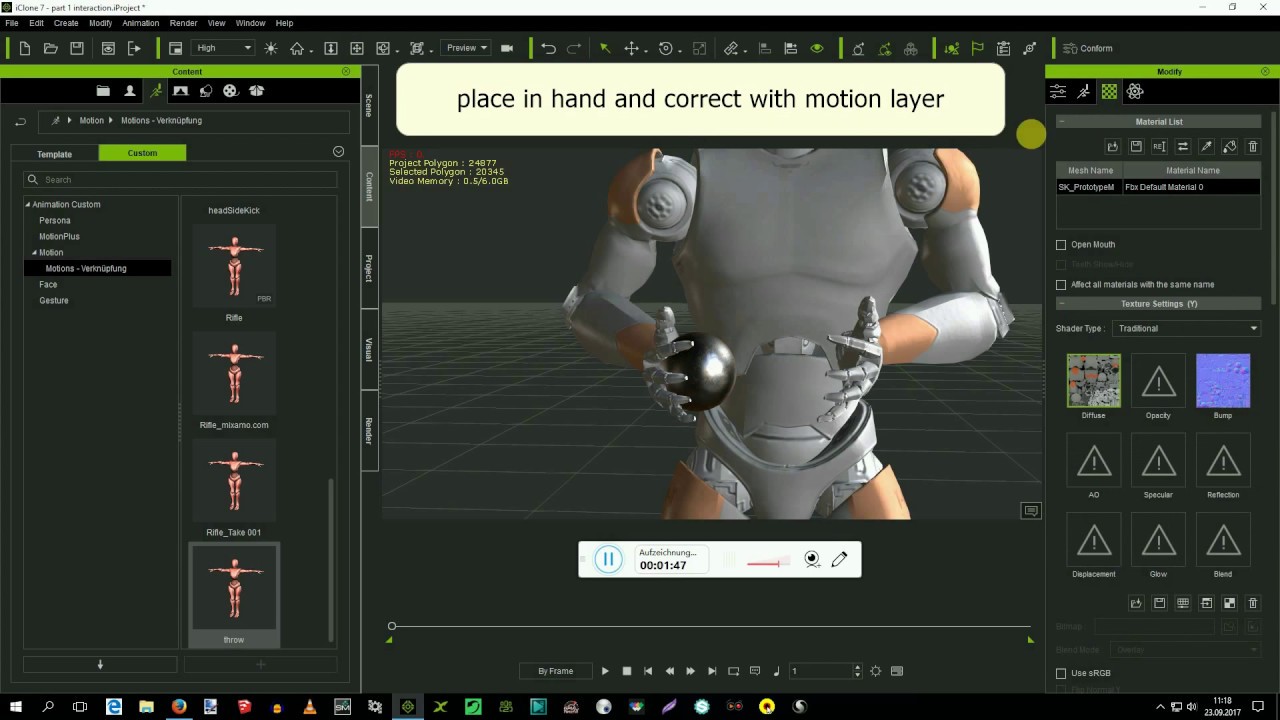Play the animation
Screen dimensions: 1280x720
click(605, 671)
